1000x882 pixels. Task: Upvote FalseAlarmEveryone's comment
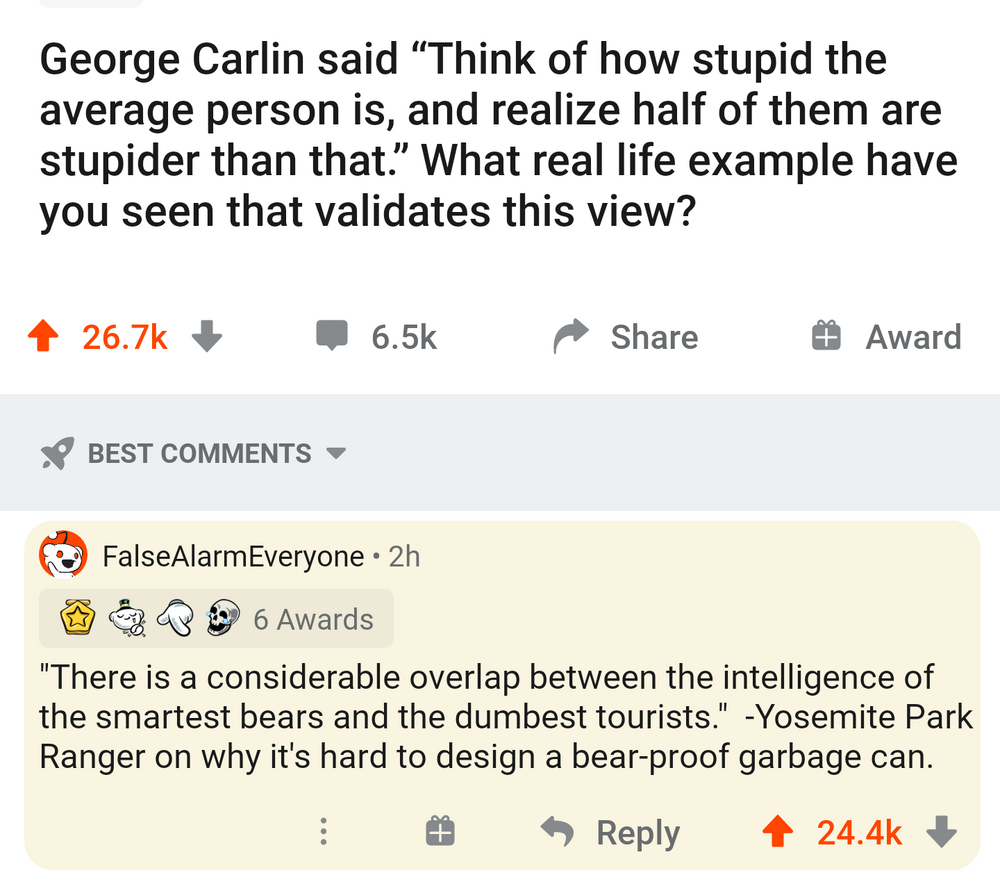coord(778,831)
